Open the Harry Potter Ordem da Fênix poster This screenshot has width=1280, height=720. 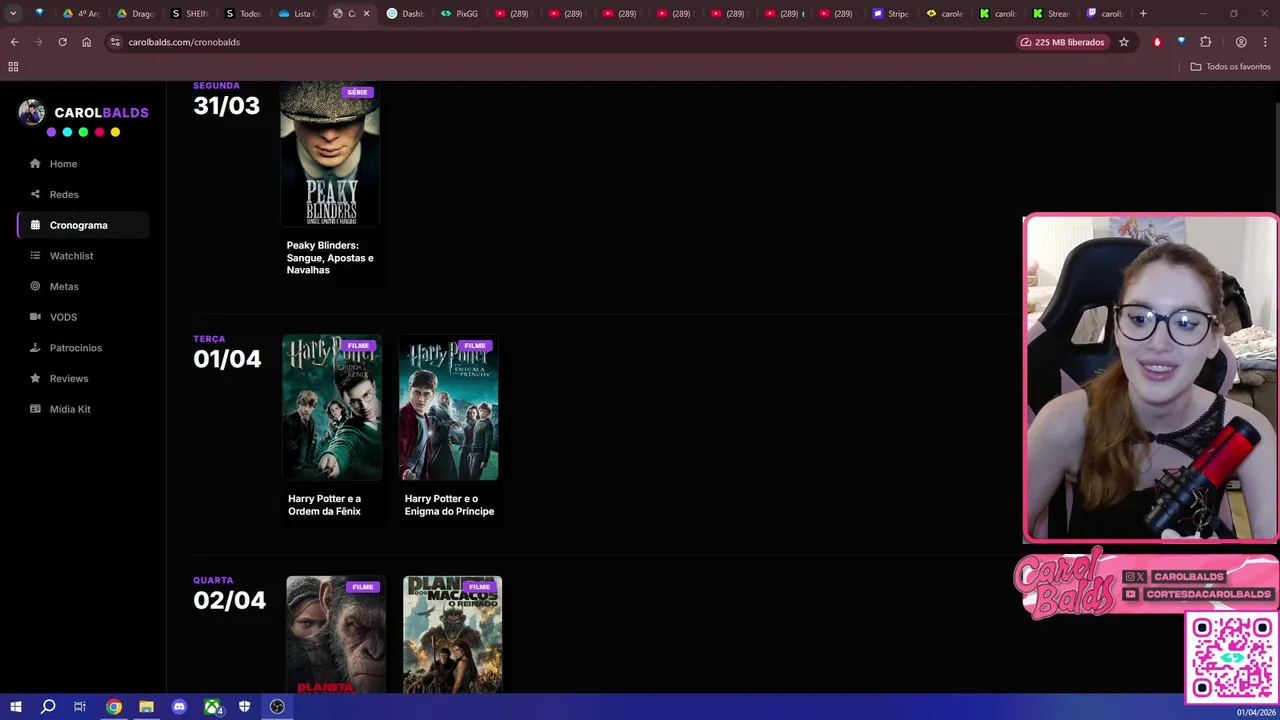click(x=332, y=408)
